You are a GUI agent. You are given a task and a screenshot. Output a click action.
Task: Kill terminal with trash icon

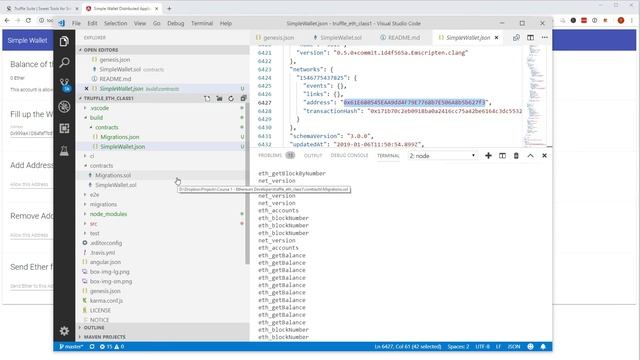(x=516, y=156)
